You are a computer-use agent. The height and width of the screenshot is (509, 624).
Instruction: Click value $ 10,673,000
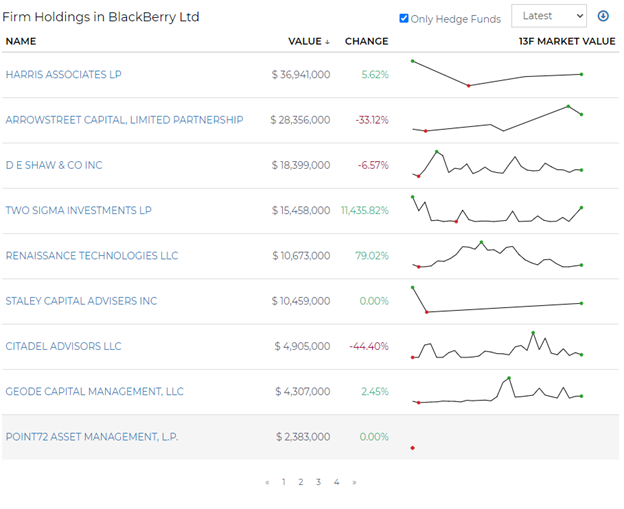click(301, 255)
